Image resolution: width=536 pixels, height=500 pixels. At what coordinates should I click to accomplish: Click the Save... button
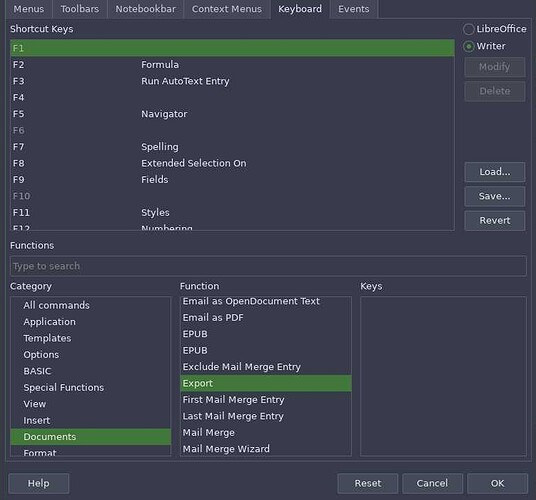(494, 196)
